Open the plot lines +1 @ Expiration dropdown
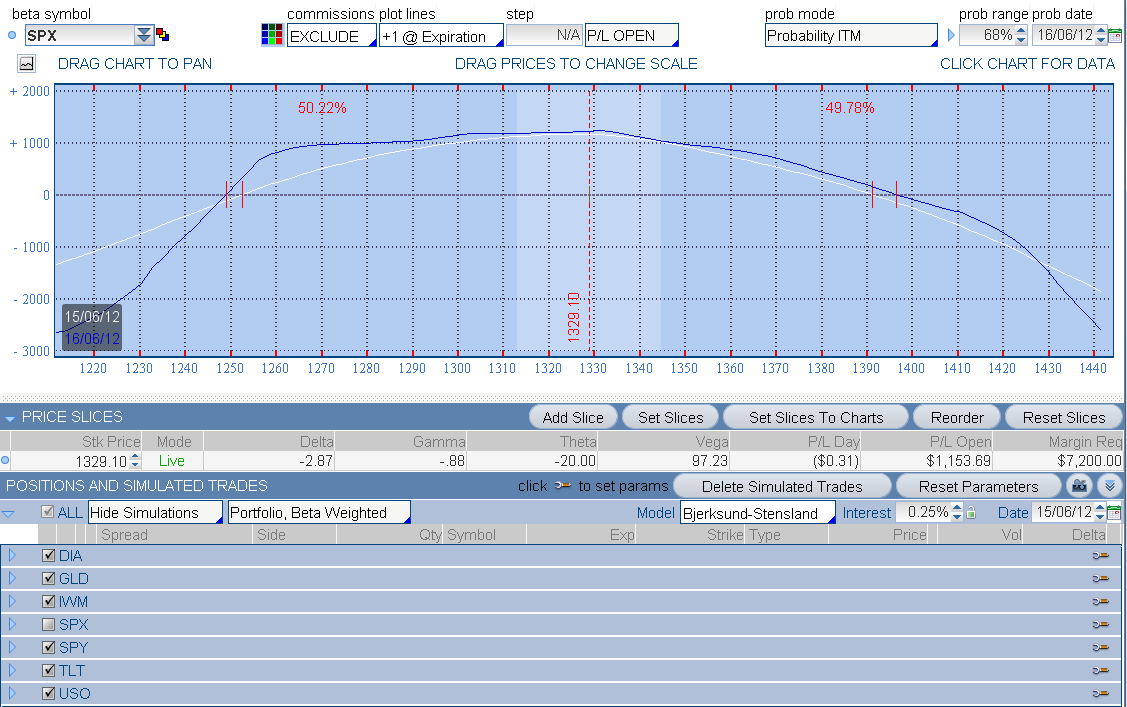Image resolution: width=1127 pixels, height=707 pixels. tap(441, 36)
